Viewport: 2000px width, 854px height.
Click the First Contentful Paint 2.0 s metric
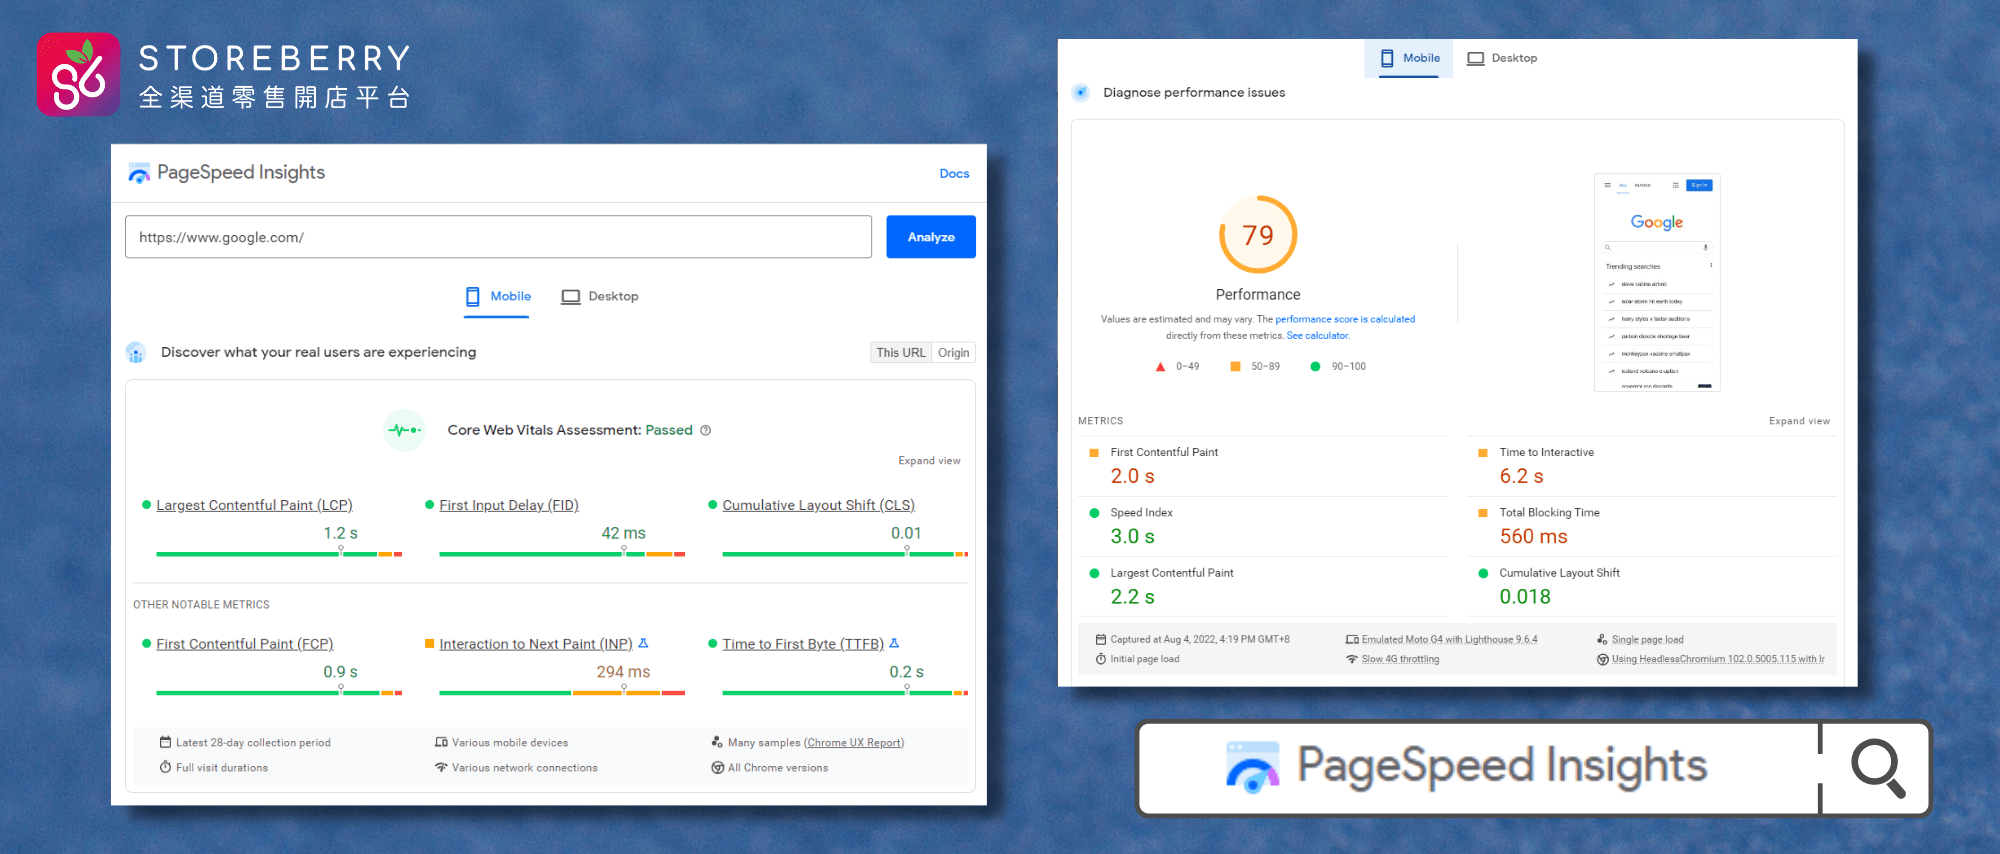click(x=1263, y=466)
